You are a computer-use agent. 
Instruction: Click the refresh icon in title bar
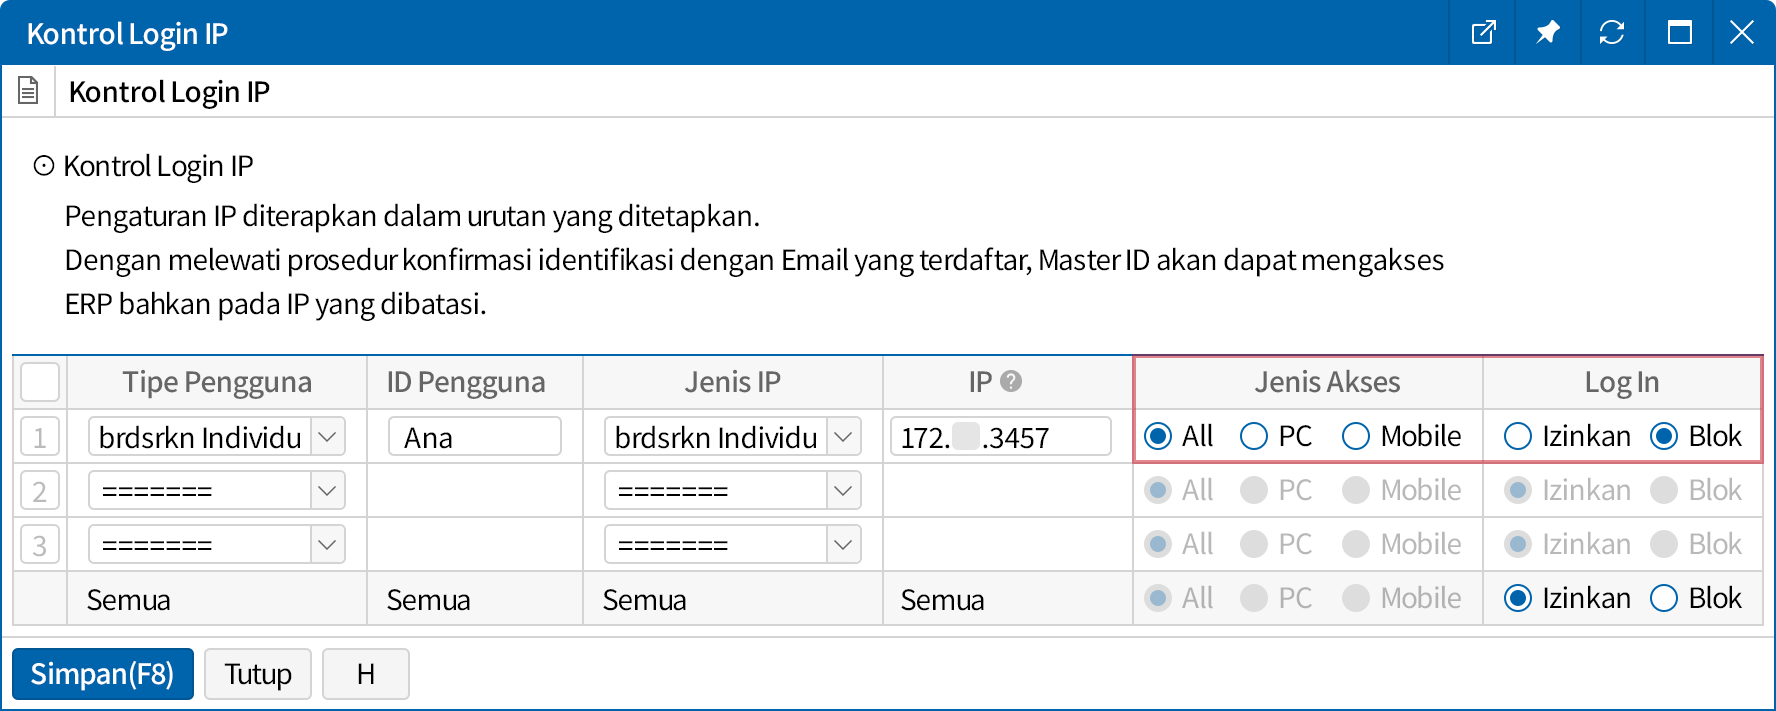1611,33
